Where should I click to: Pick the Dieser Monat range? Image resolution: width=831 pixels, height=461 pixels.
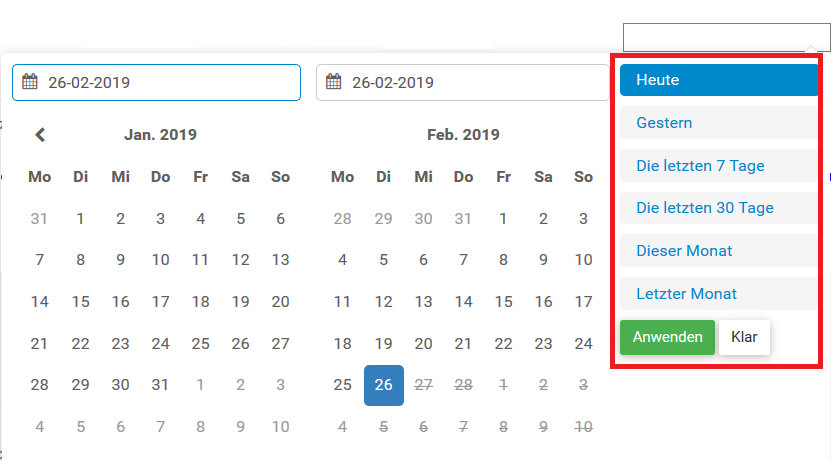(x=718, y=251)
